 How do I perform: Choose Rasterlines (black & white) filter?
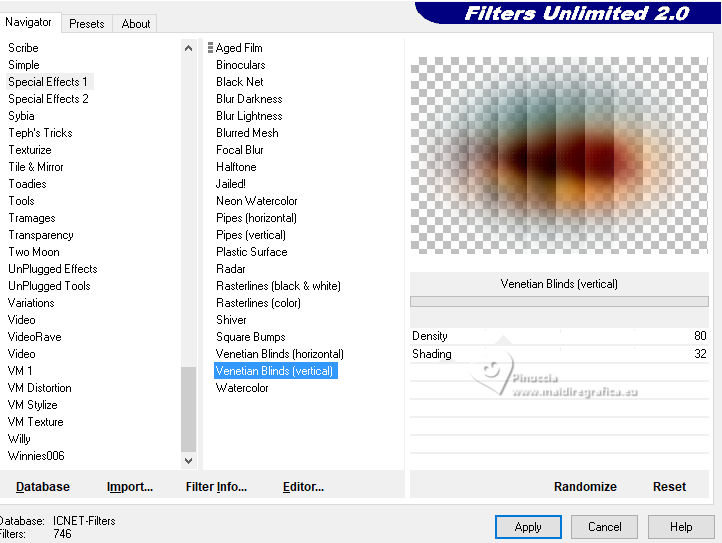tap(278, 286)
